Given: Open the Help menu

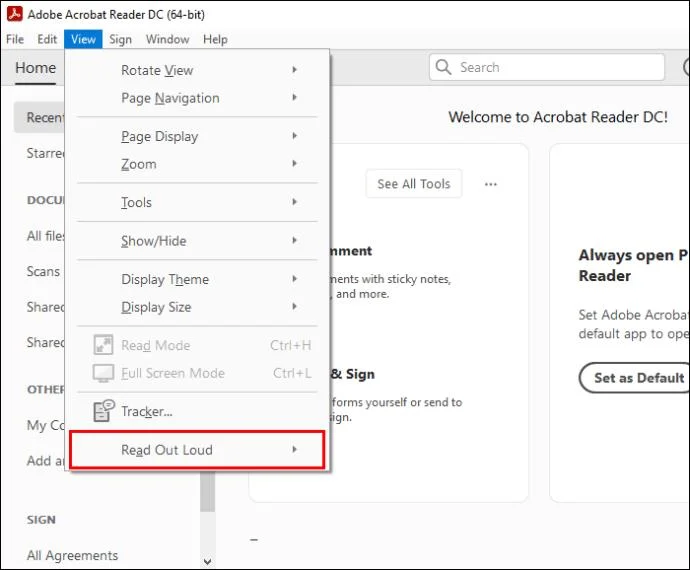Looking at the screenshot, I should click(215, 39).
